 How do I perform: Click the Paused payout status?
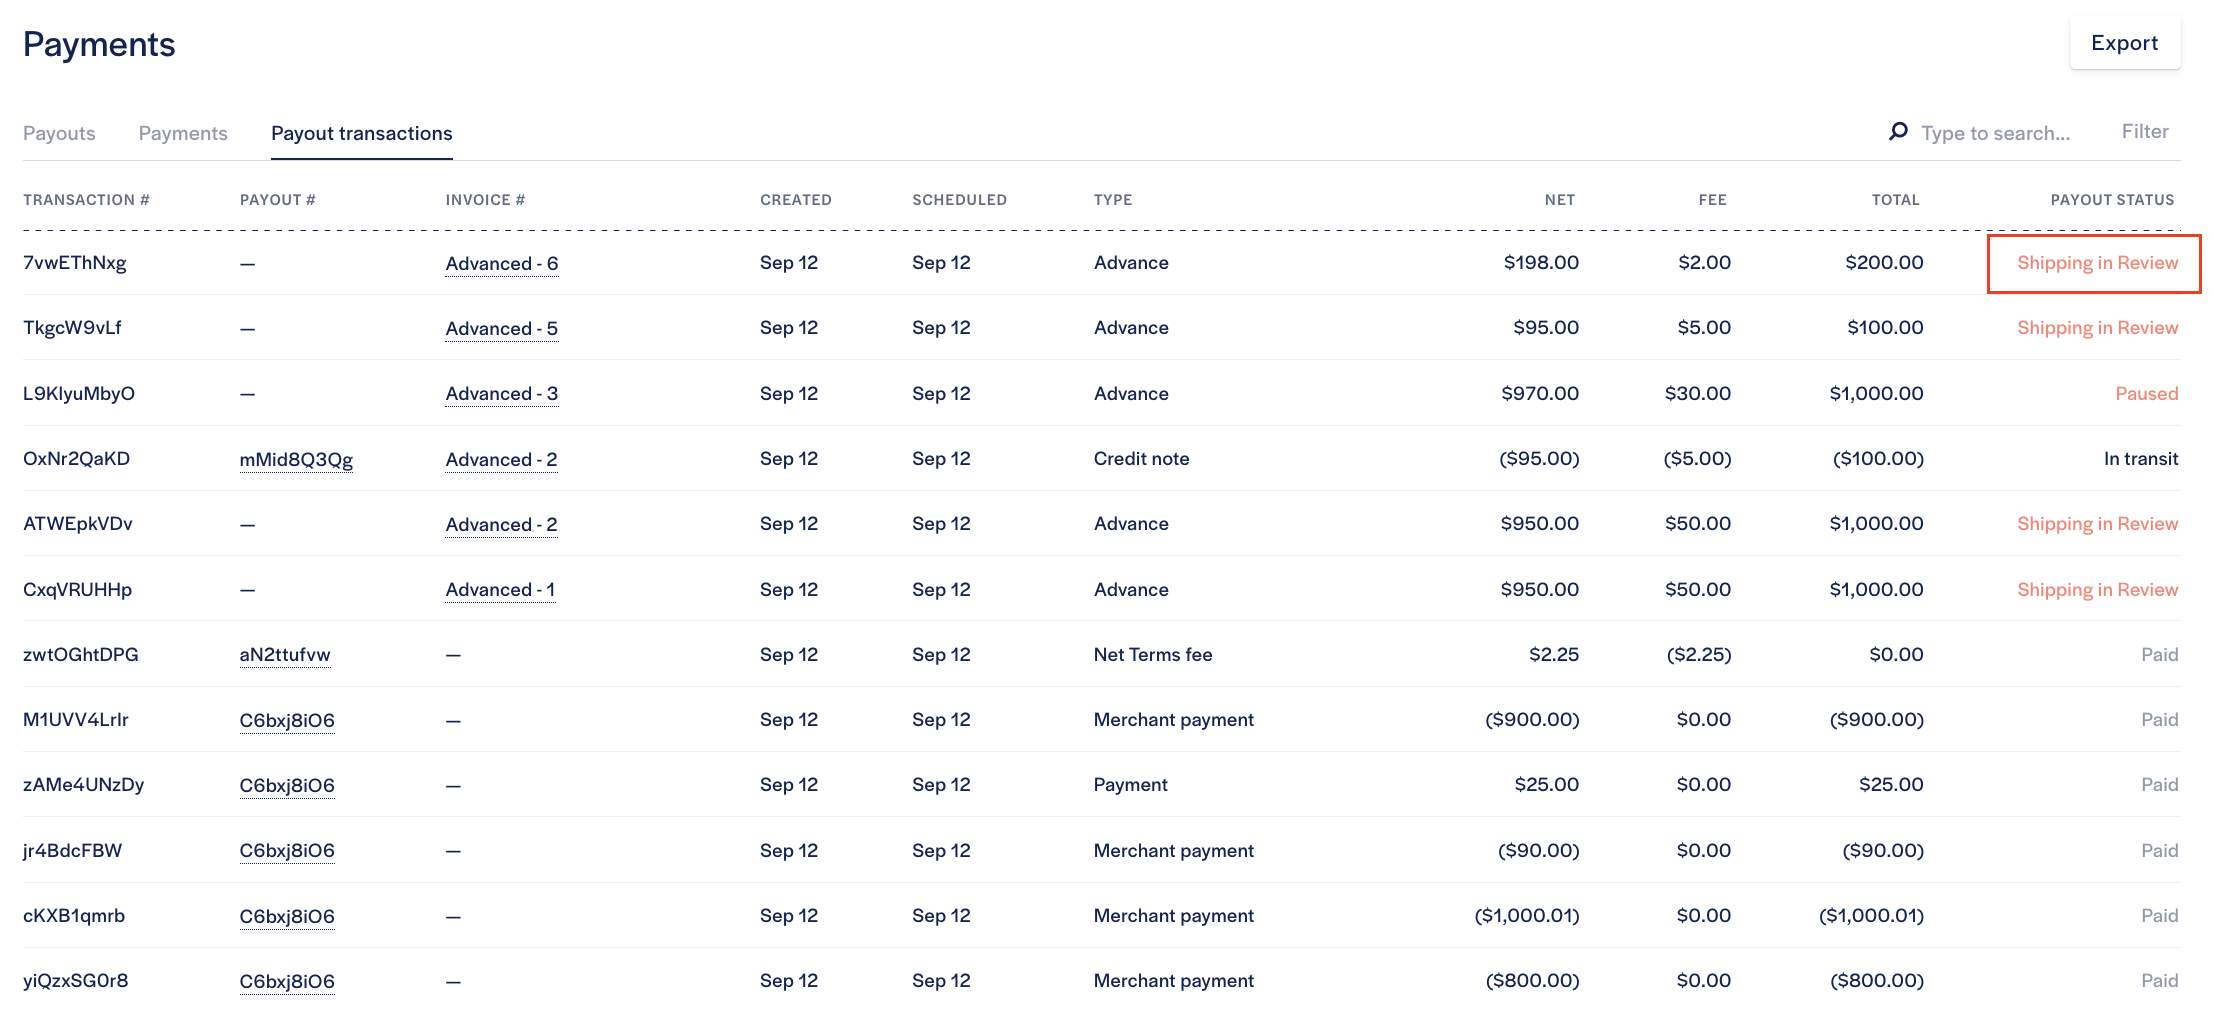click(2146, 394)
